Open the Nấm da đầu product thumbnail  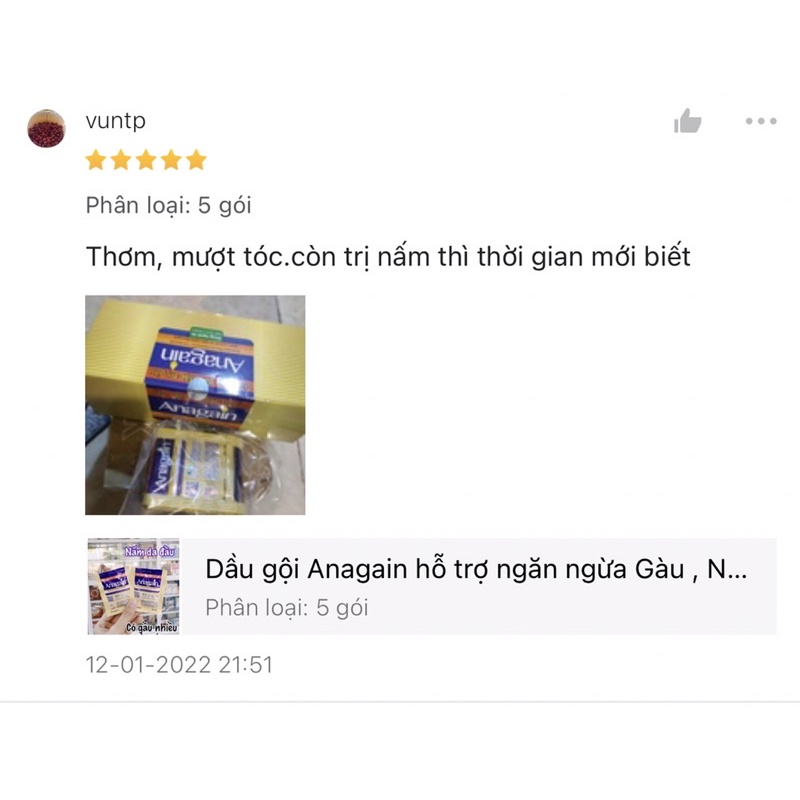pos(134,586)
